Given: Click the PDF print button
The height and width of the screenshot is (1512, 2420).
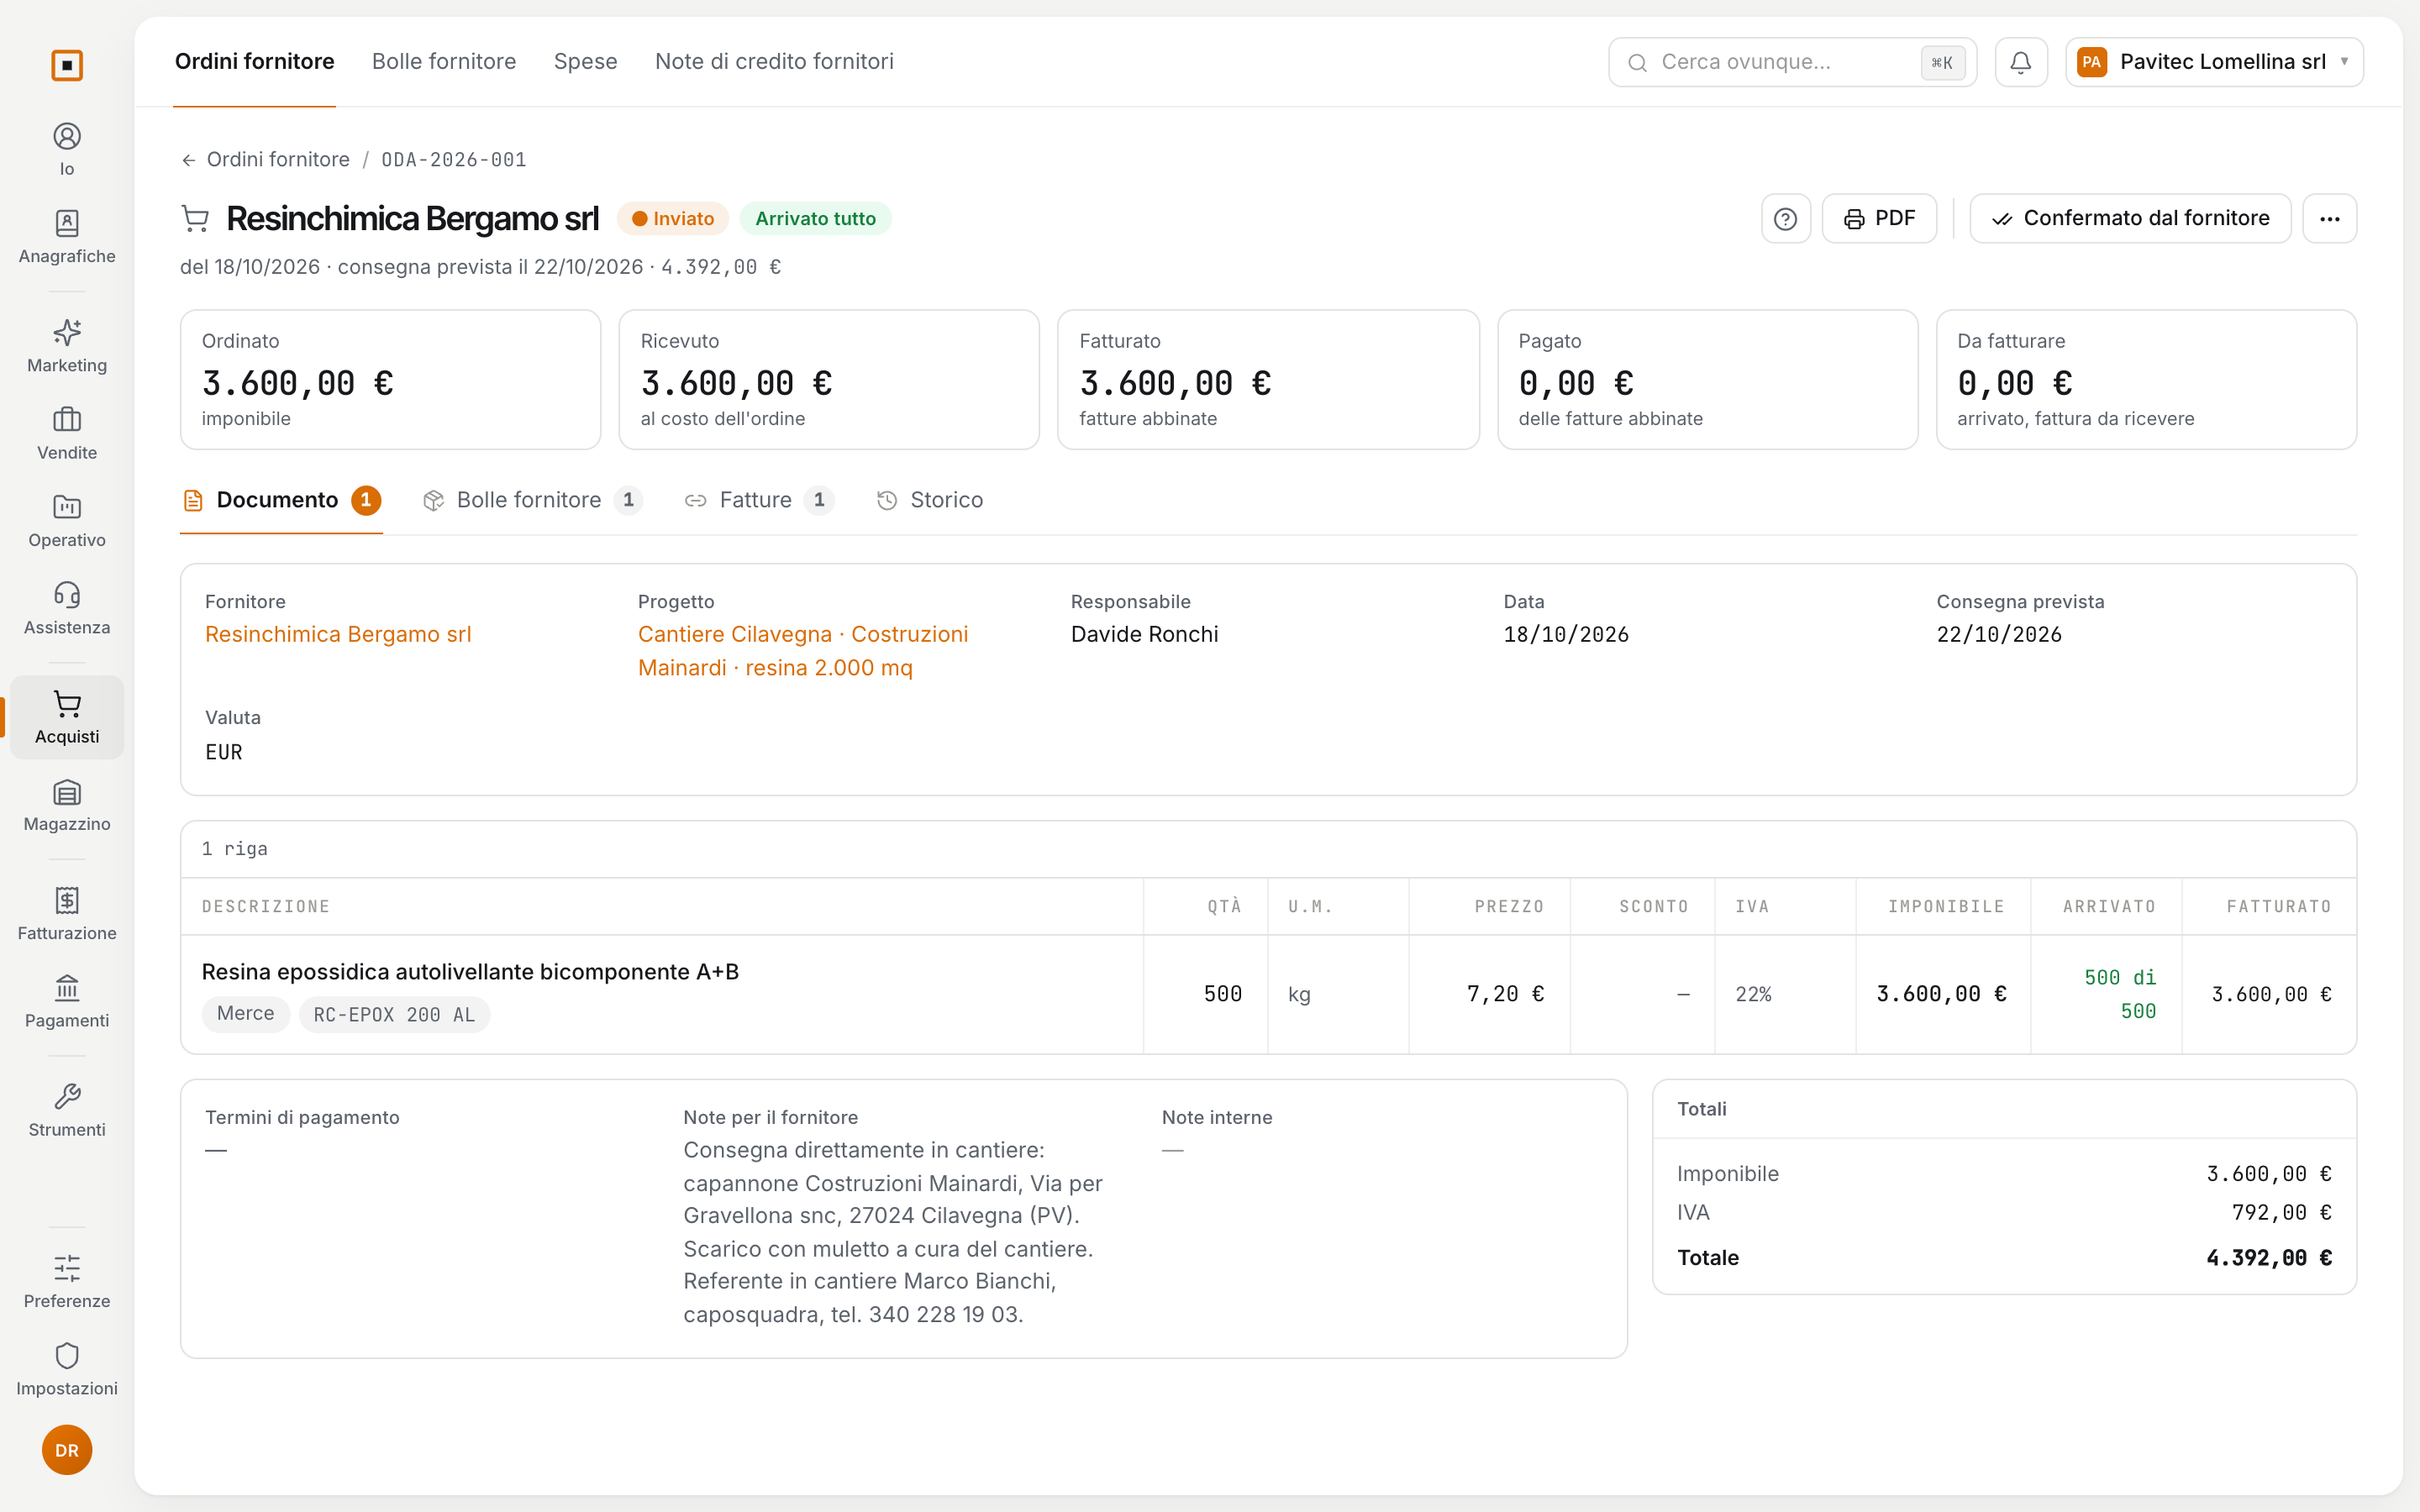Looking at the screenshot, I should tap(1879, 218).
